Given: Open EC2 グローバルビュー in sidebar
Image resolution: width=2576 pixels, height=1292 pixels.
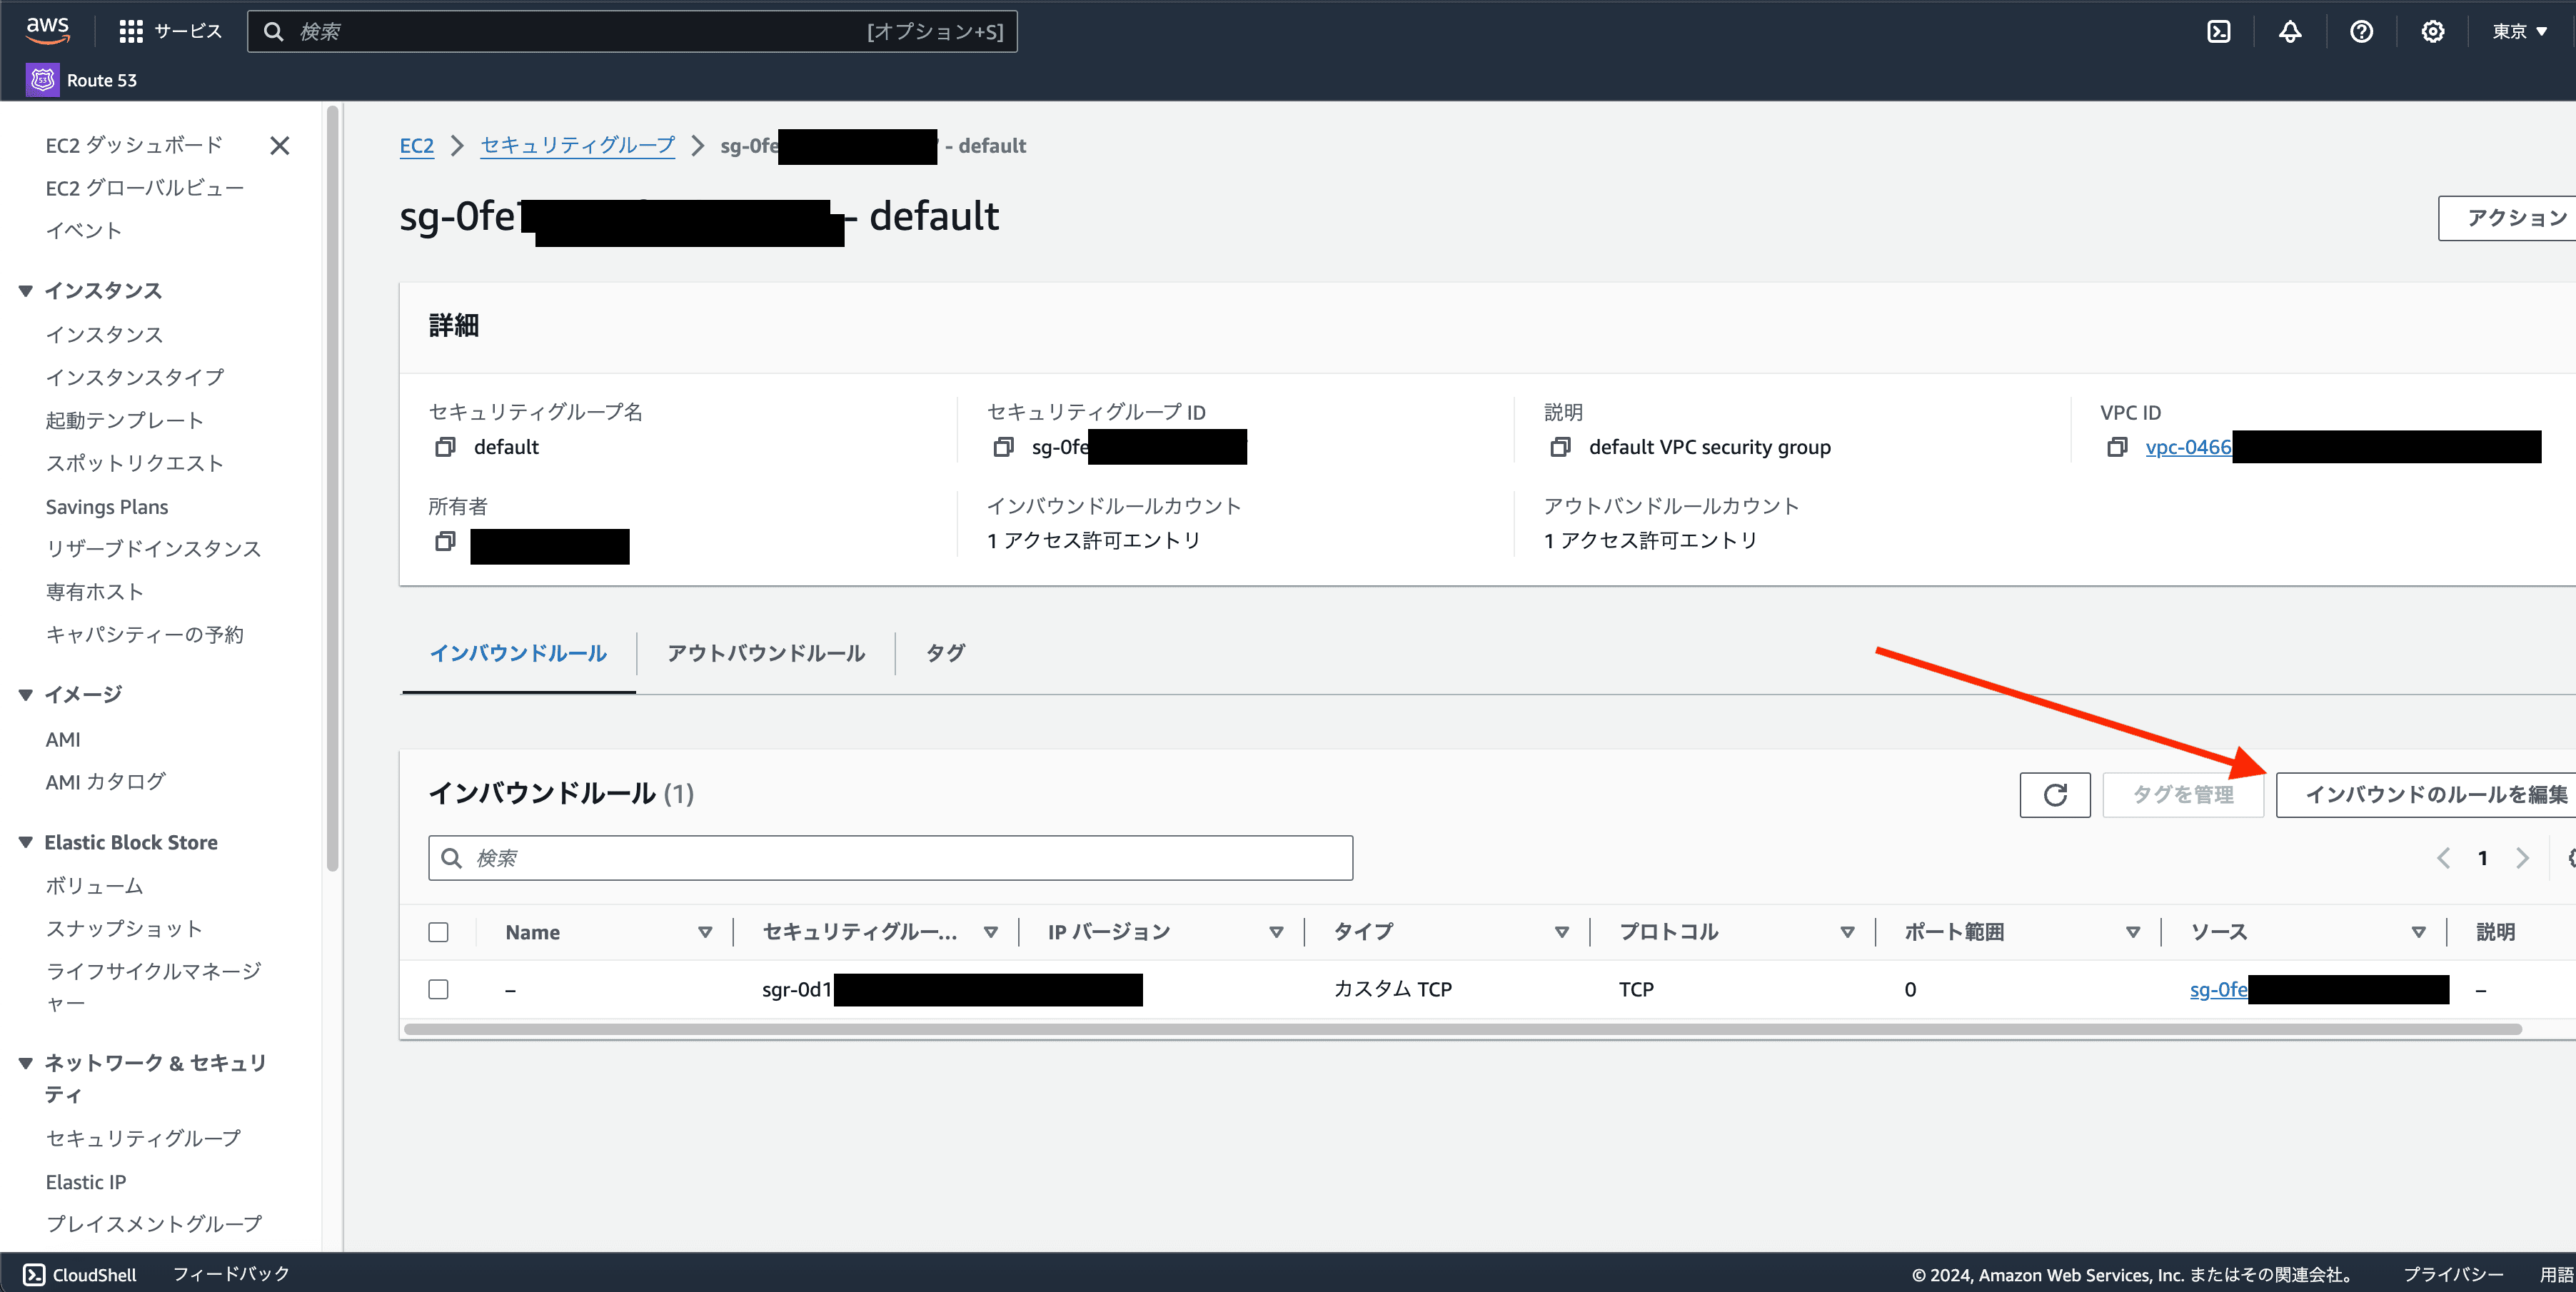Looking at the screenshot, I should (x=145, y=188).
